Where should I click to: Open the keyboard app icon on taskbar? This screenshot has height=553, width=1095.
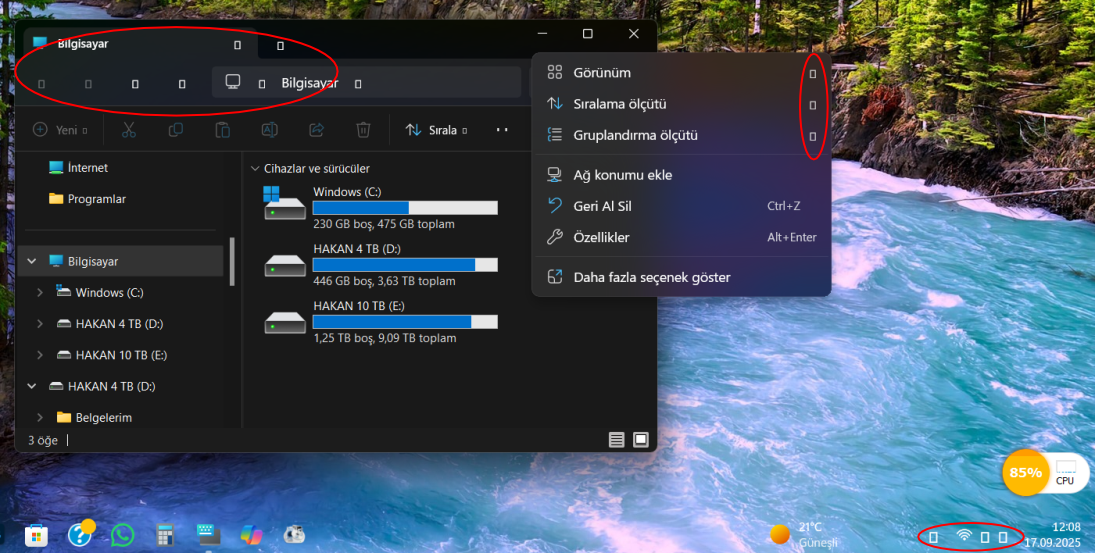(208, 535)
